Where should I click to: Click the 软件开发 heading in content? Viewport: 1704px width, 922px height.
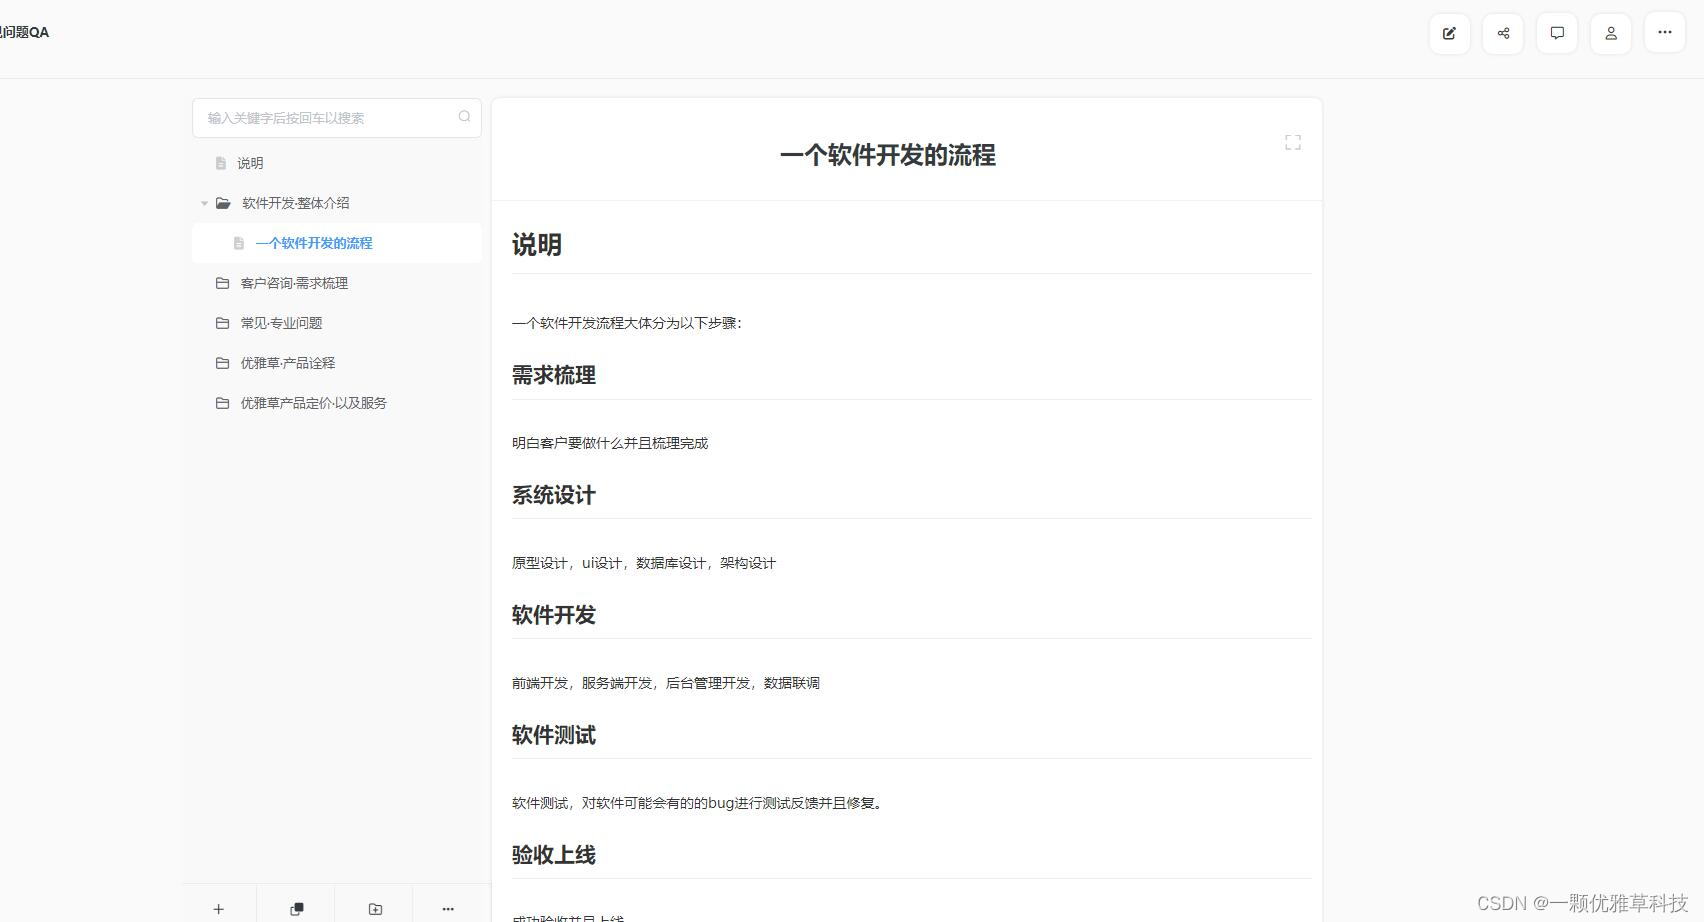(x=554, y=615)
